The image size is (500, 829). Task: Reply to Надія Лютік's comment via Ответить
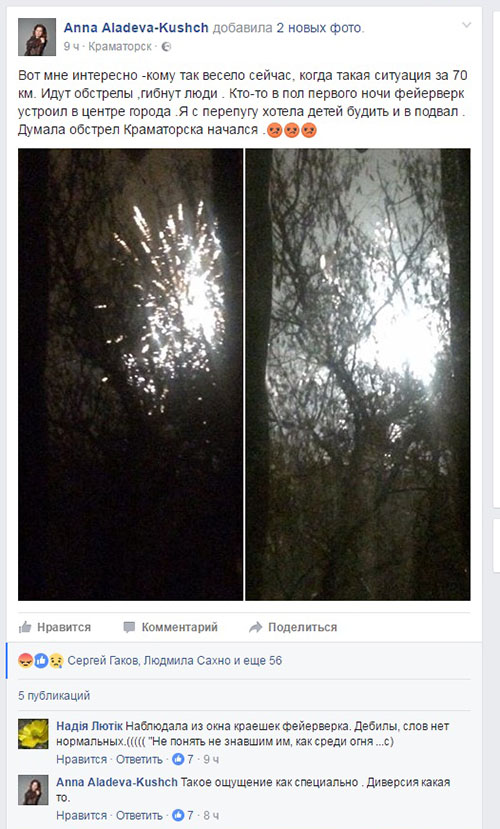click(x=139, y=759)
